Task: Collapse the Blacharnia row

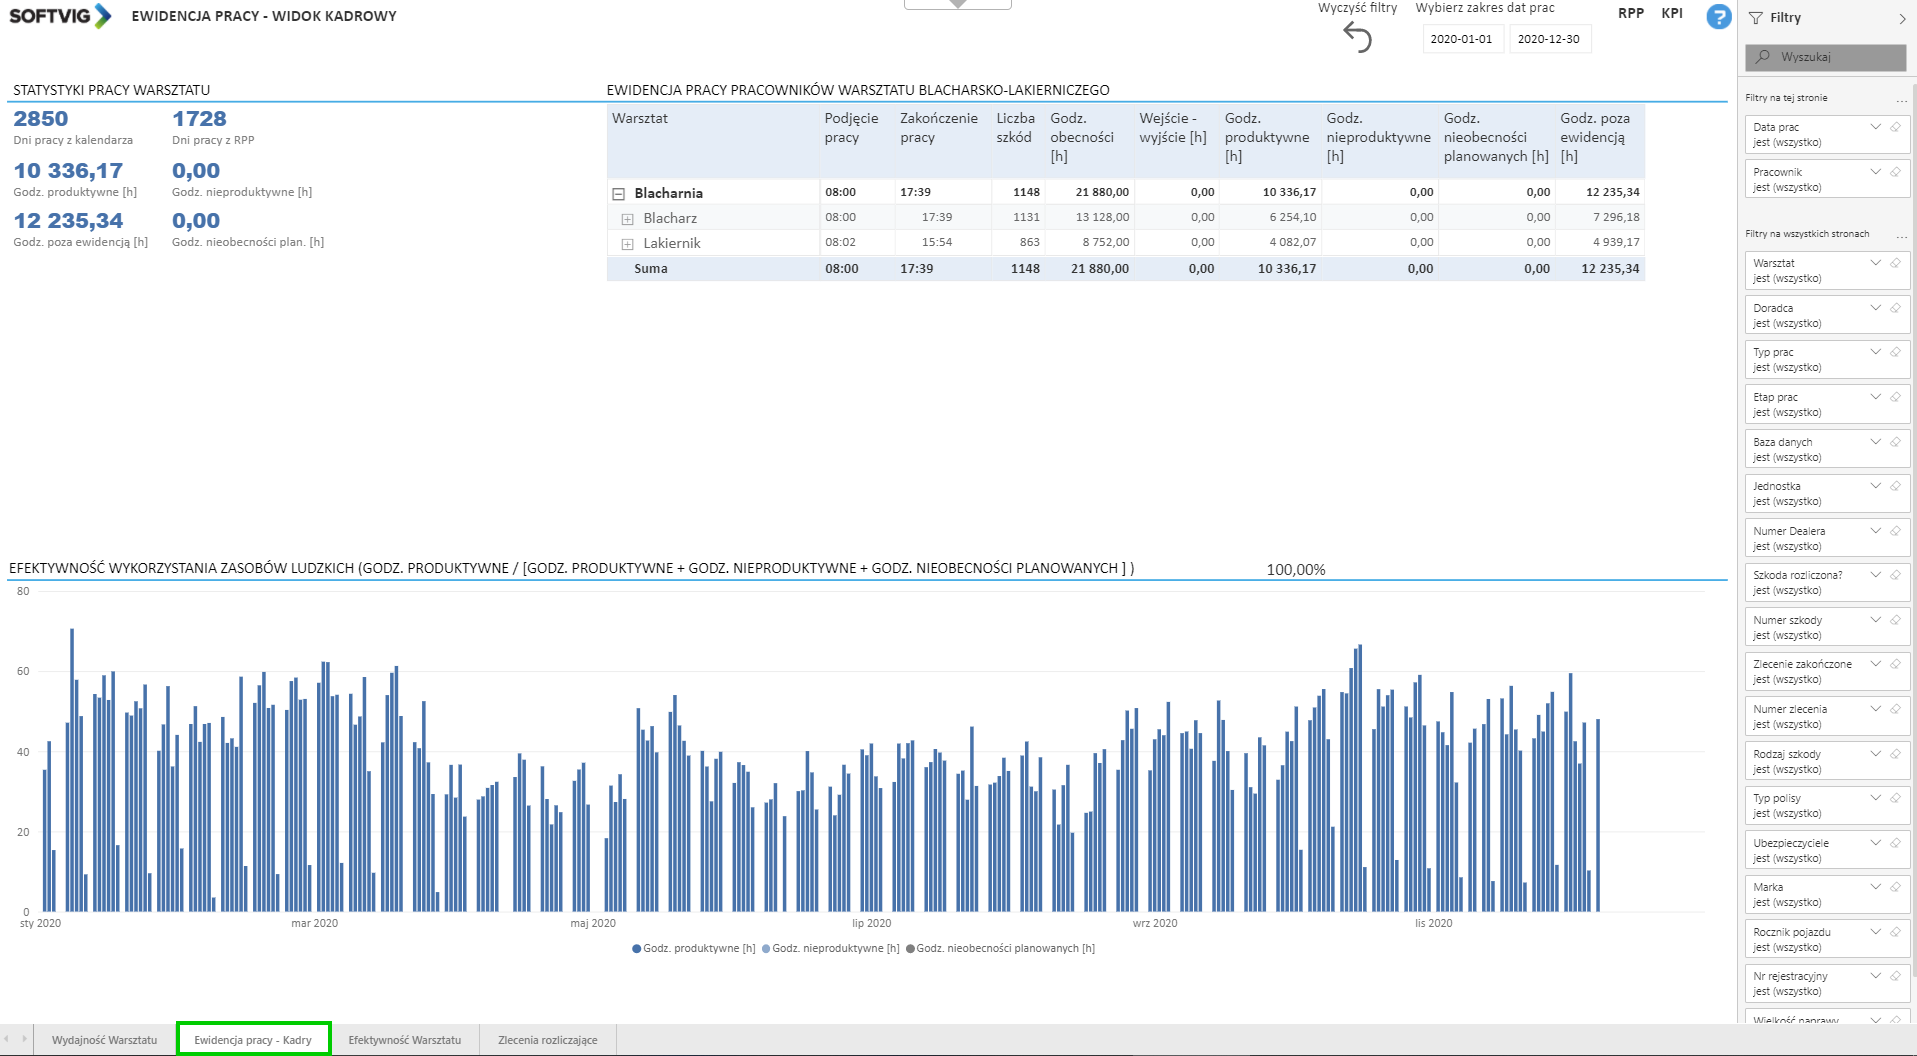Action: tap(619, 194)
